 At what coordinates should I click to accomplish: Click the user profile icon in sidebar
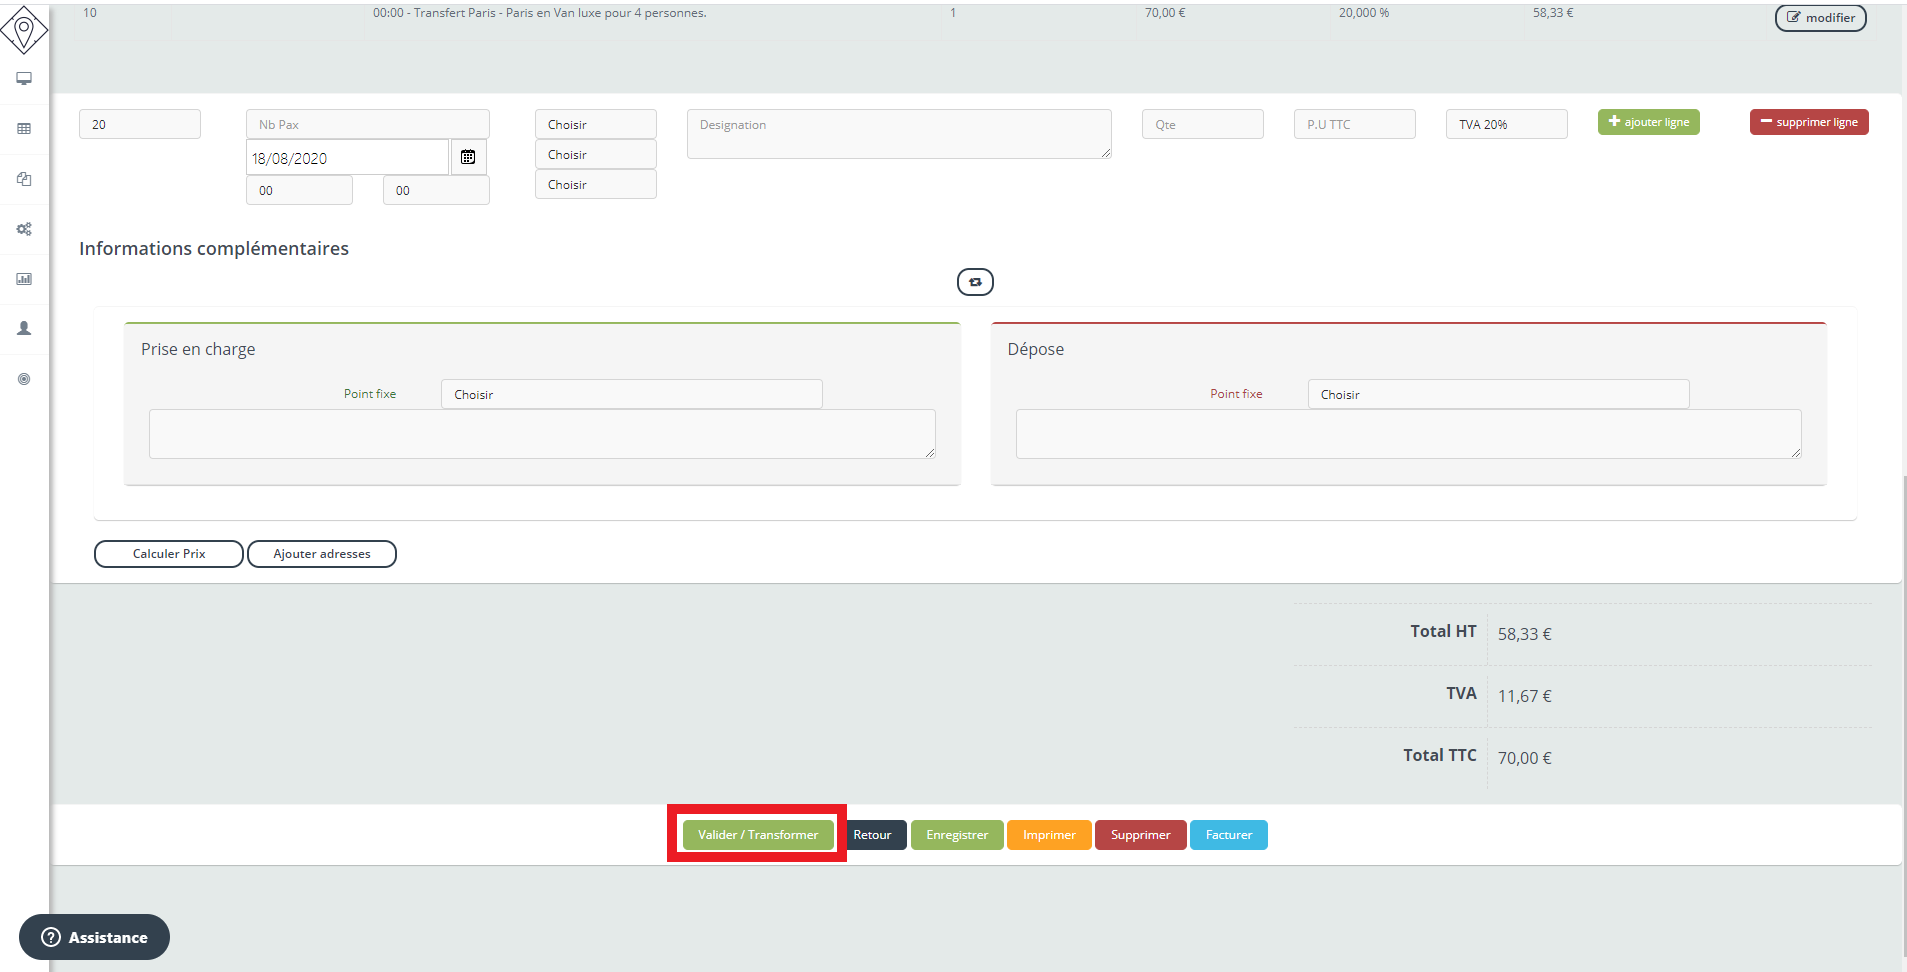click(24, 329)
